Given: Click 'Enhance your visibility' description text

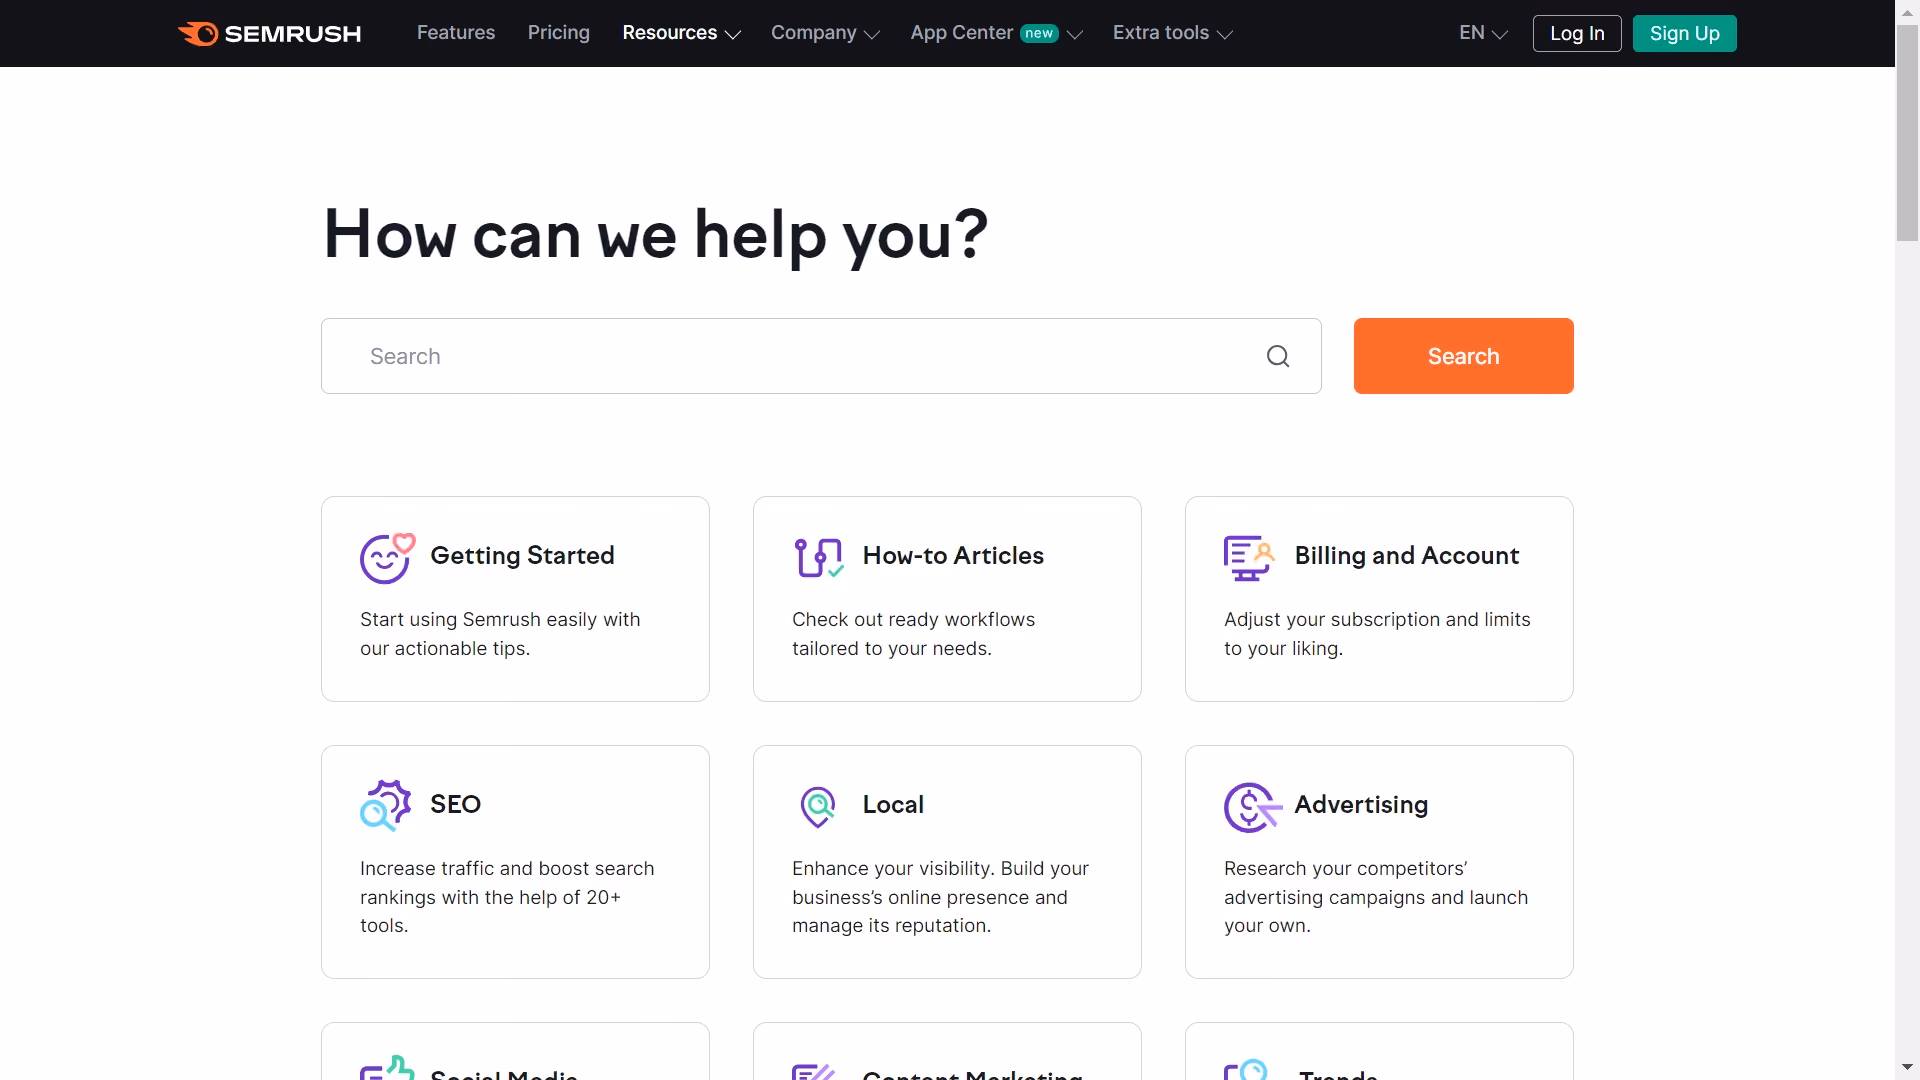Looking at the screenshot, I should point(940,897).
